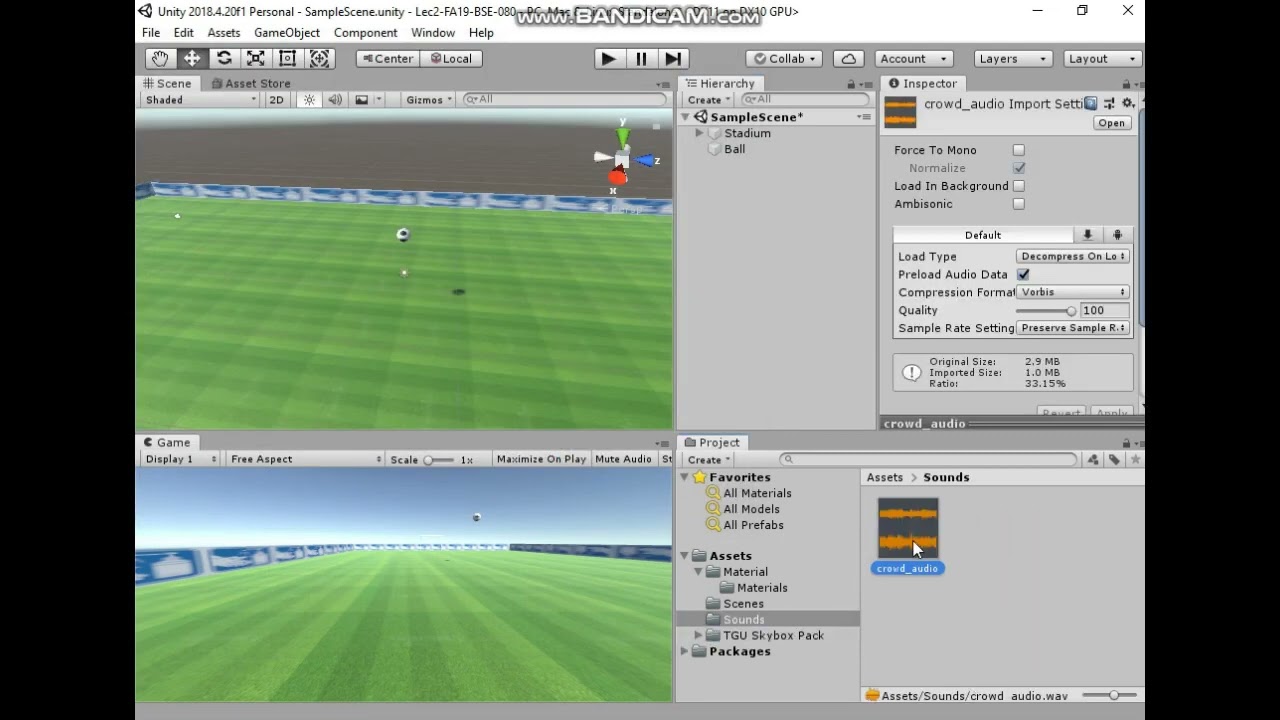Uncheck Preload Audio Data
The width and height of the screenshot is (1280, 720).
(x=1023, y=274)
